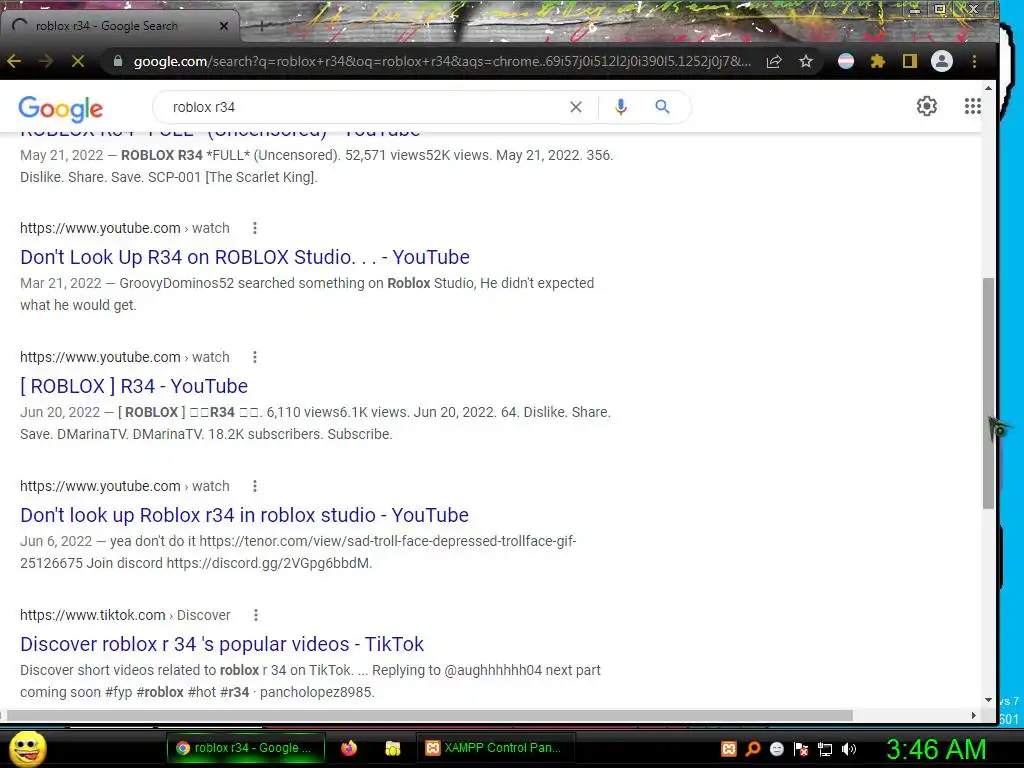Clear the search box with the X icon
Screen dimensions: 1024x768
pyautogui.click(x=575, y=107)
